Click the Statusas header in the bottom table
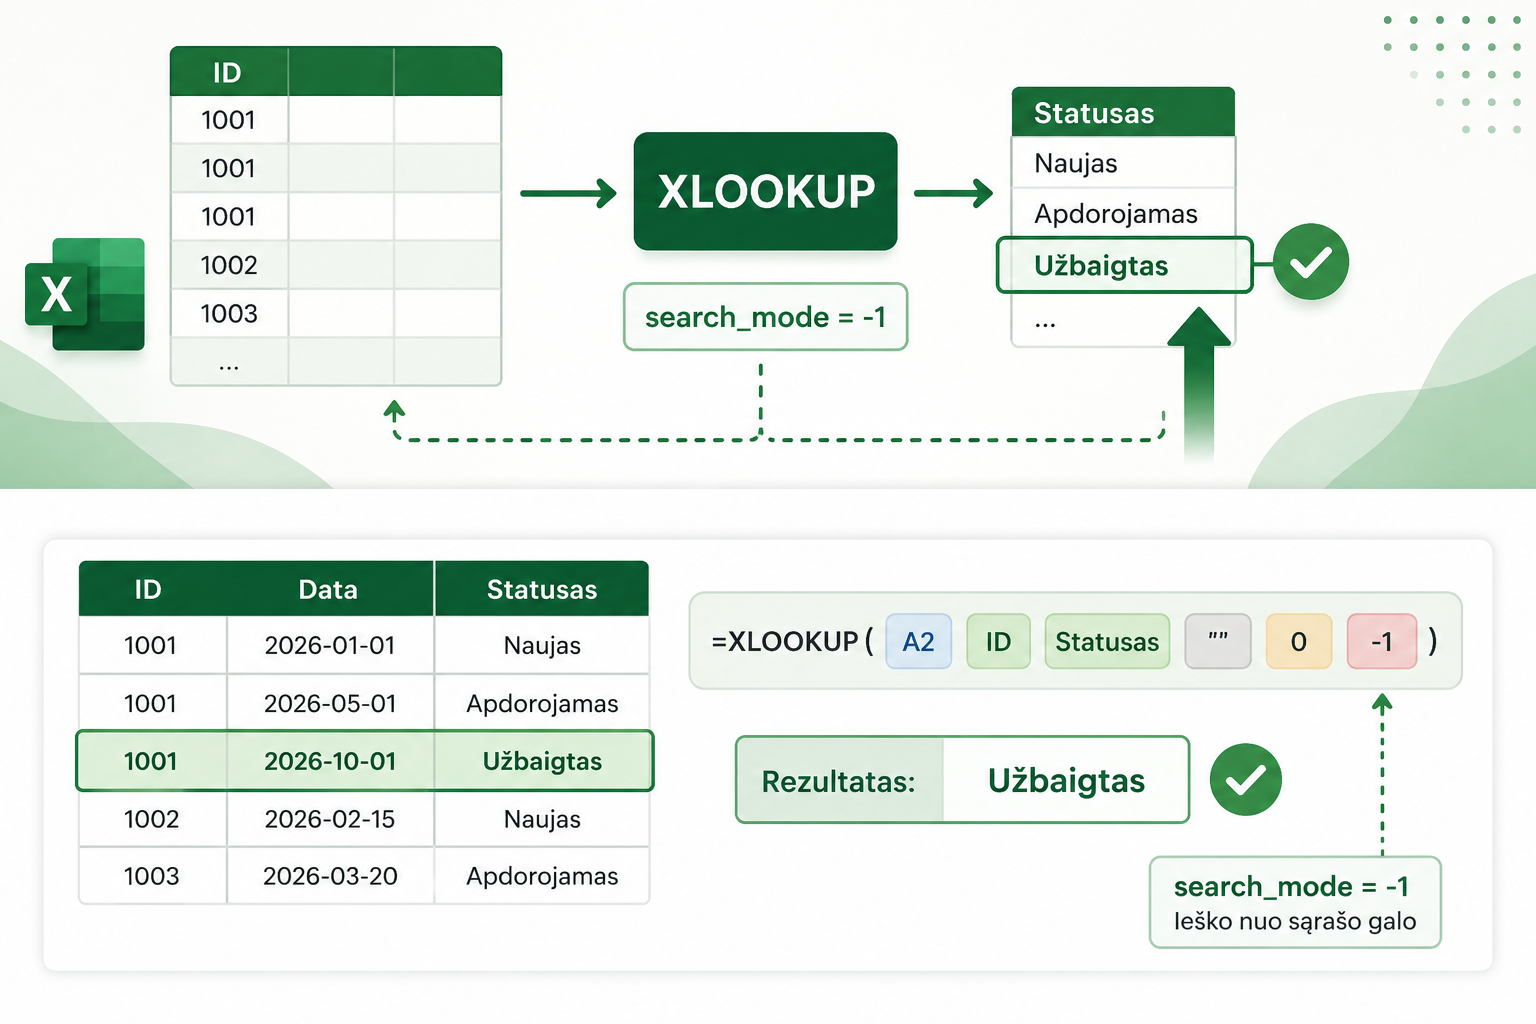This screenshot has width=1536, height=1024. coord(542,589)
